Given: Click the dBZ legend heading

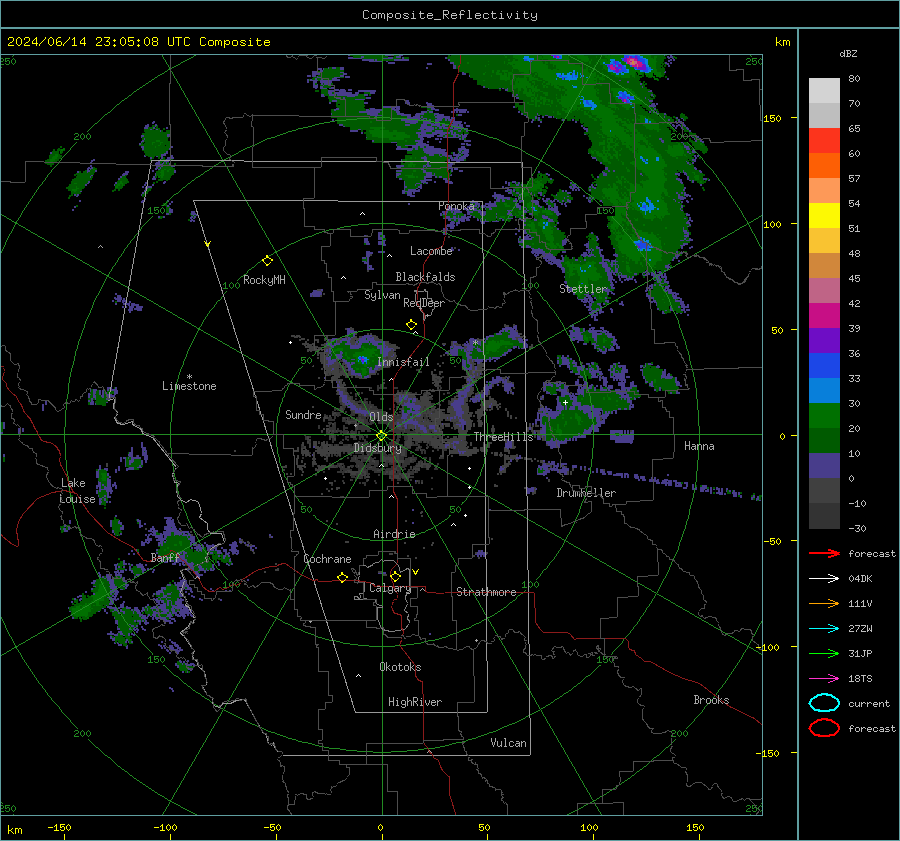Looking at the screenshot, I should point(848,53).
